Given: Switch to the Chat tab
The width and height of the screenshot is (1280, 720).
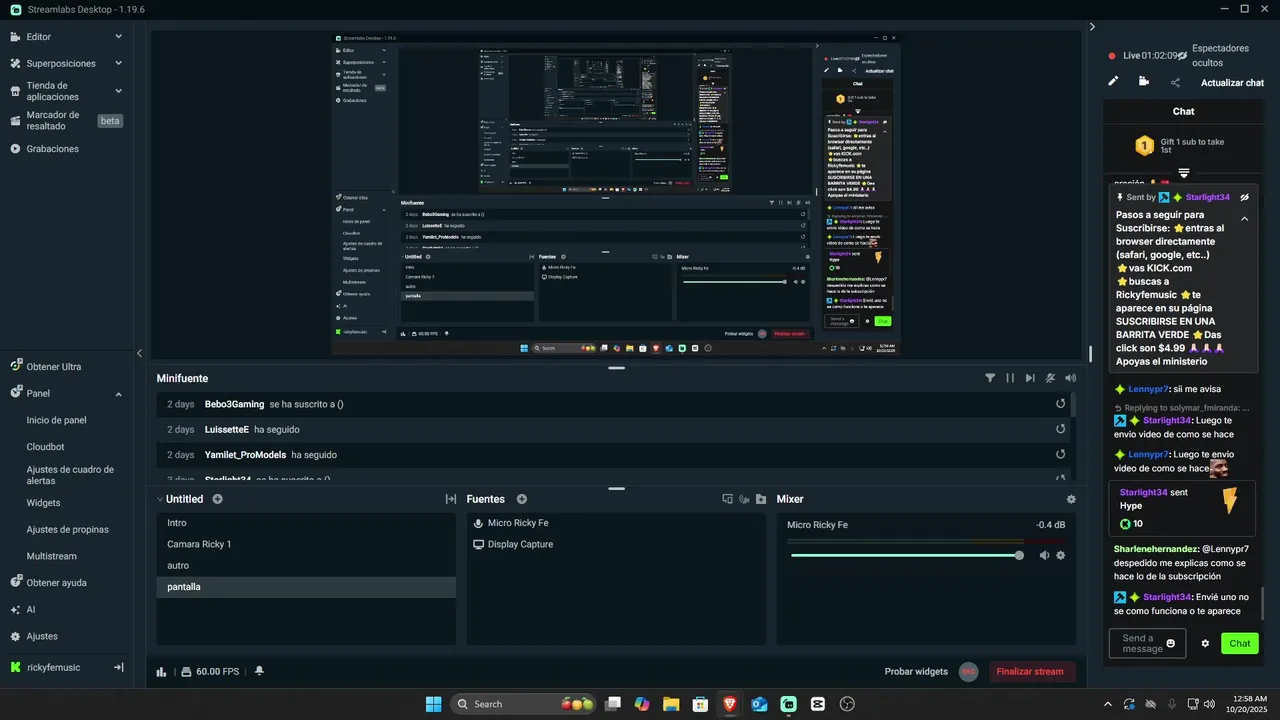Looking at the screenshot, I should tap(1183, 111).
